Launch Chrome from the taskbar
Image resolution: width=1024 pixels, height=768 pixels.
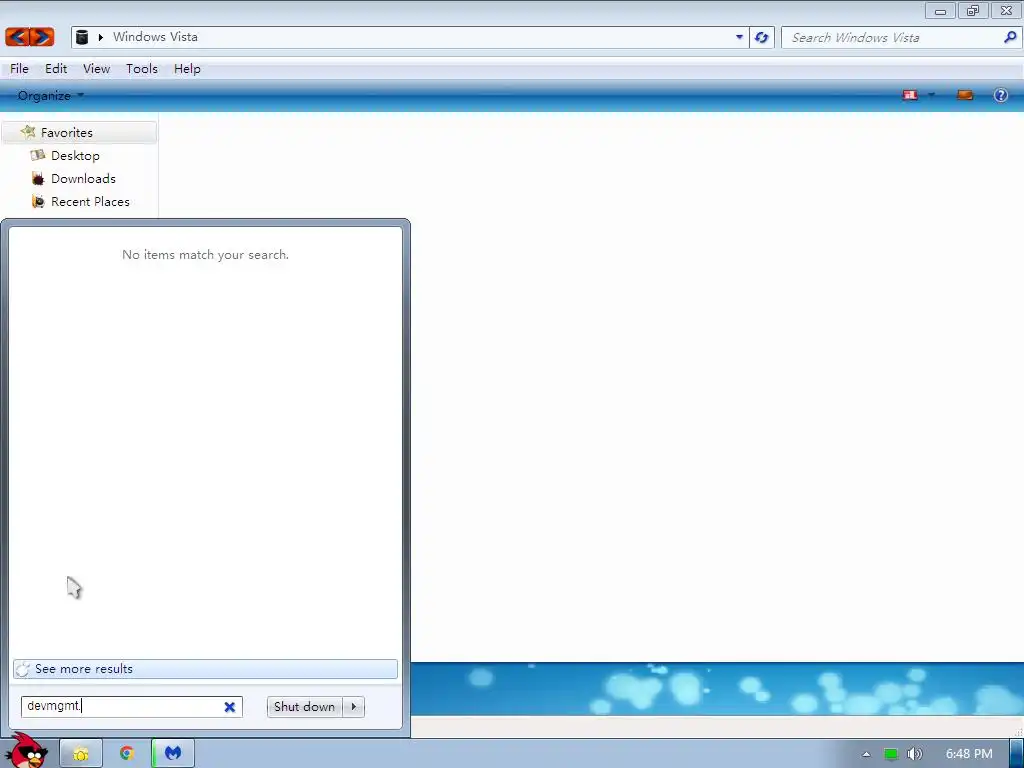127,754
